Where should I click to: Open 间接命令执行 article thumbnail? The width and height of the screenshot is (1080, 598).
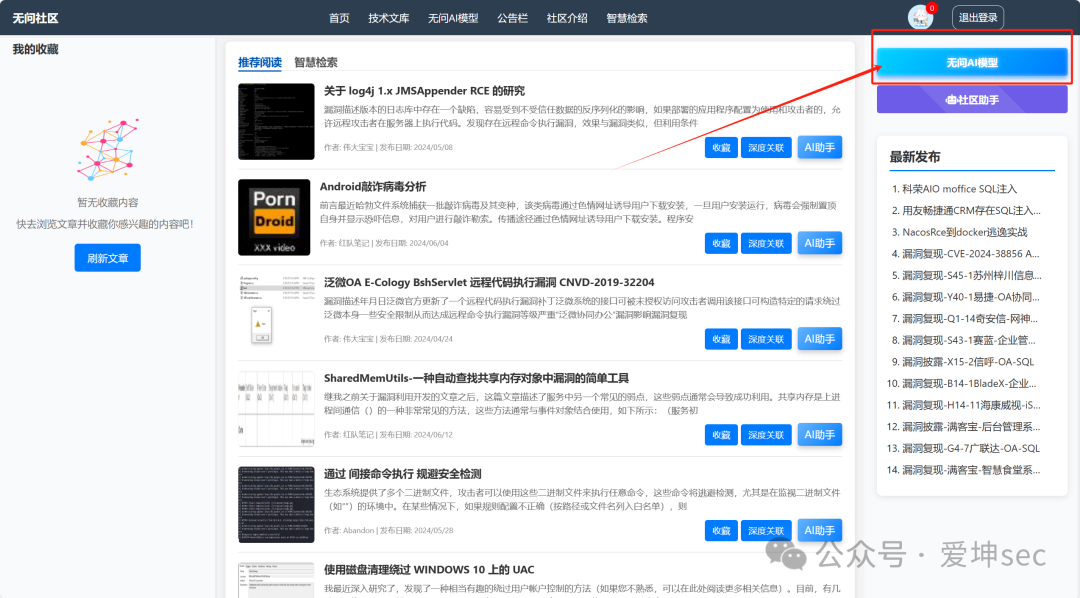[x=276, y=504]
